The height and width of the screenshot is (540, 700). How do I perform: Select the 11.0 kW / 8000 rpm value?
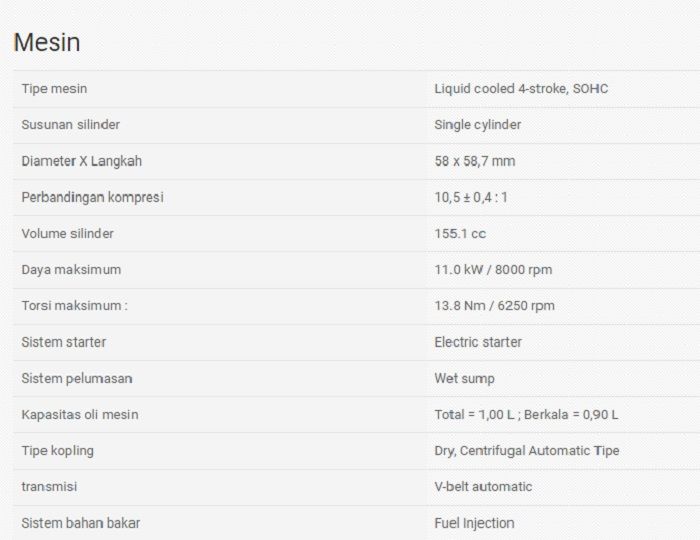pos(493,269)
